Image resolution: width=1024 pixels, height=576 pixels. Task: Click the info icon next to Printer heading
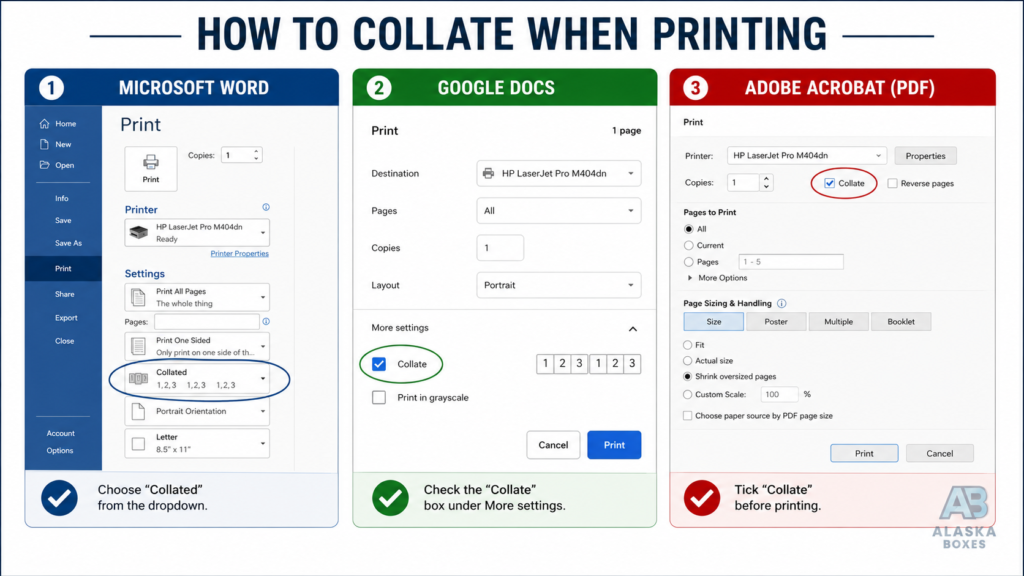click(x=266, y=207)
